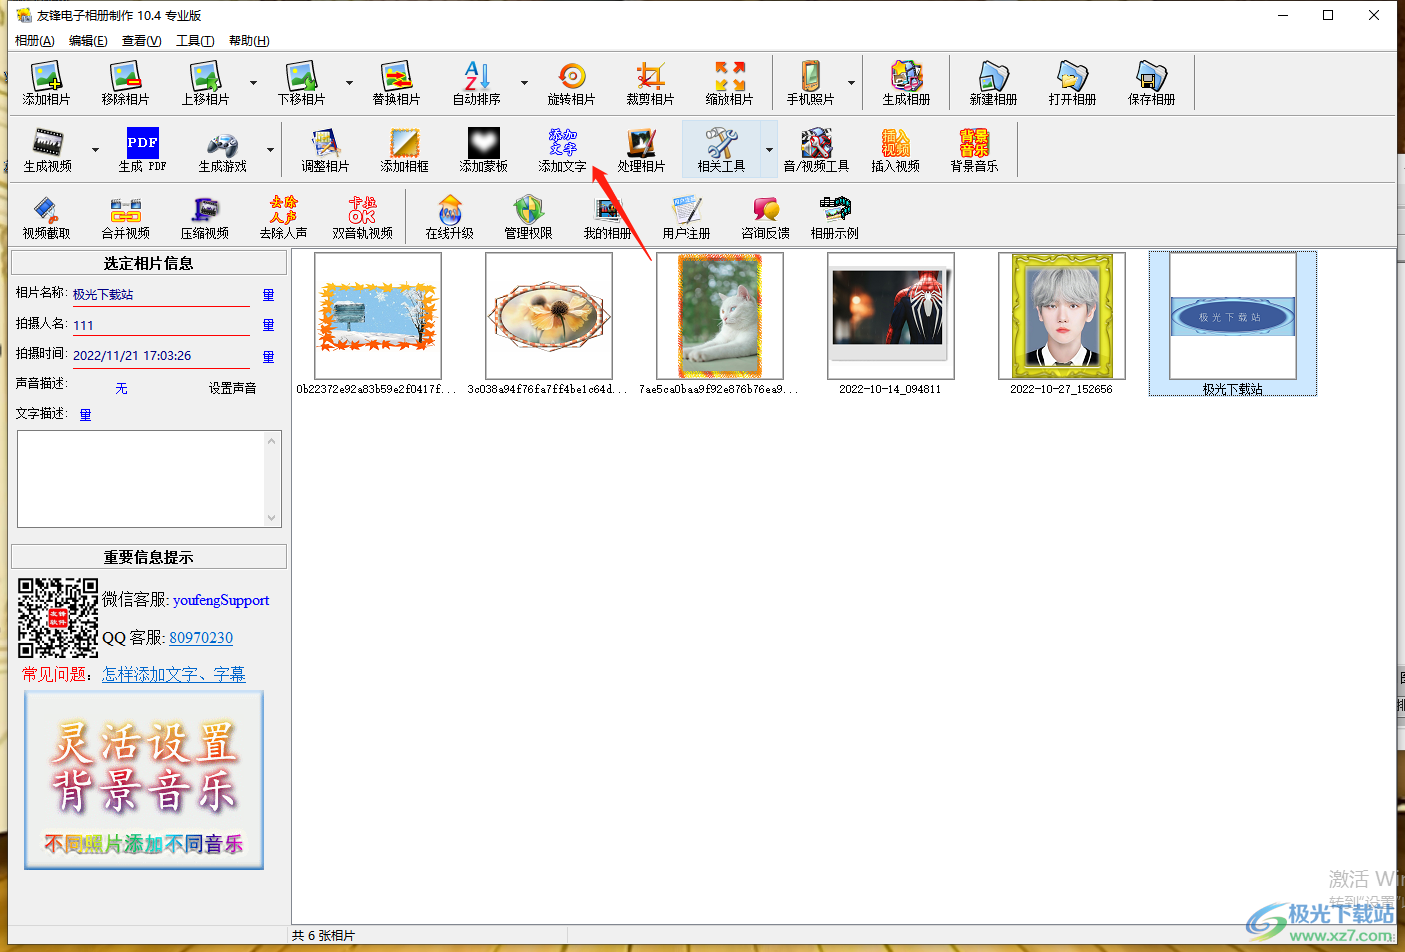Image resolution: width=1405 pixels, height=952 pixels.
Task: Open the 工具(T) menu
Action: tap(195, 41)
